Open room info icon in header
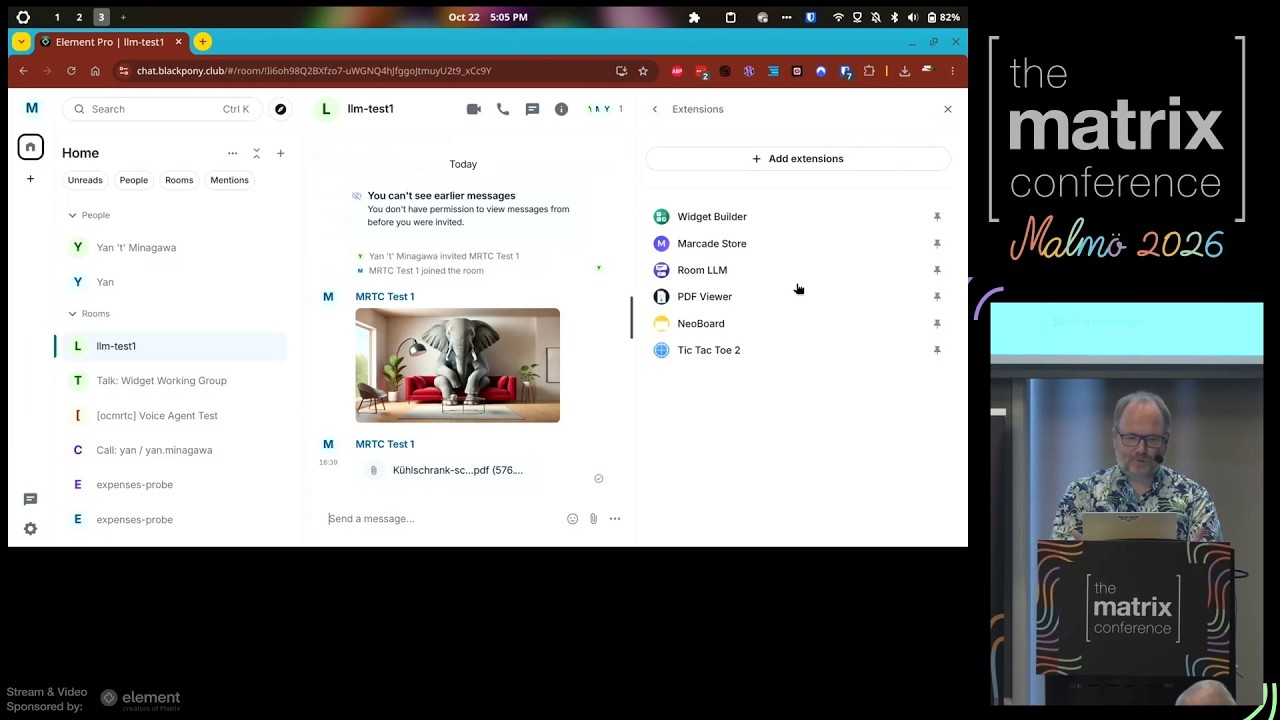1280x720 pixels. point(561,109)
